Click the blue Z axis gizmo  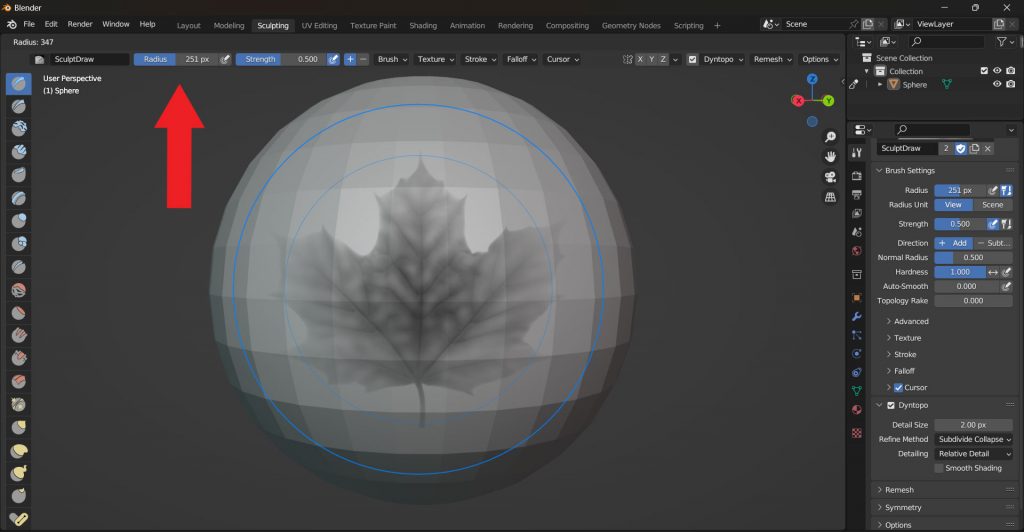click(812, 79)
